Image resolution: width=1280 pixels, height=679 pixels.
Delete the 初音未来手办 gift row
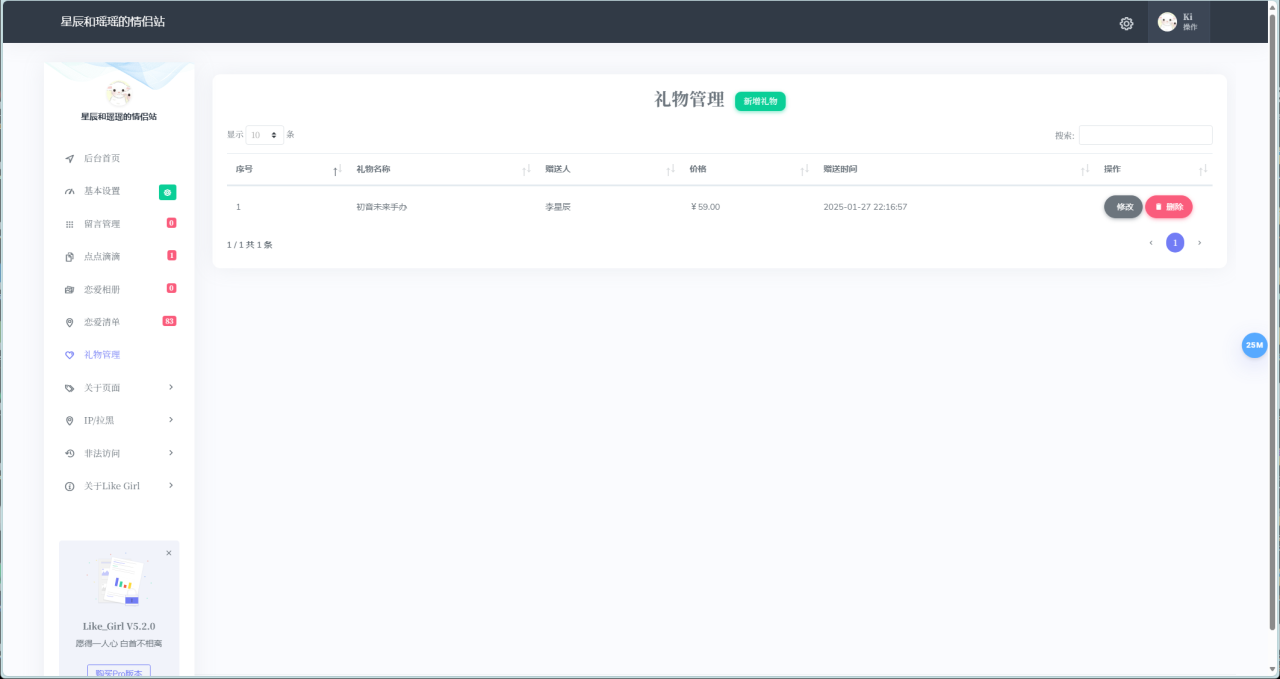click(1168, 207)
